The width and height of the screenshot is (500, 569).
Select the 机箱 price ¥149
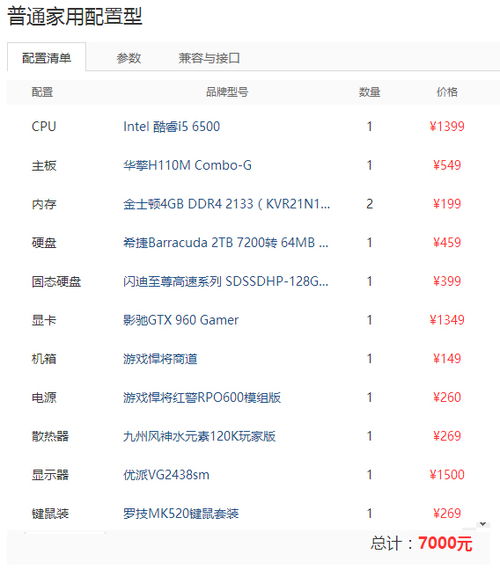[447, 359]
